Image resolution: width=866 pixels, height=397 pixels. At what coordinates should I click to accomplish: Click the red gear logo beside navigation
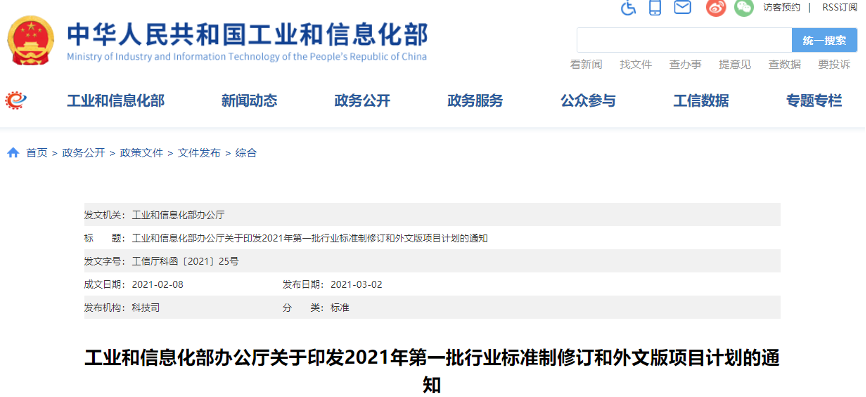point(16,100)
